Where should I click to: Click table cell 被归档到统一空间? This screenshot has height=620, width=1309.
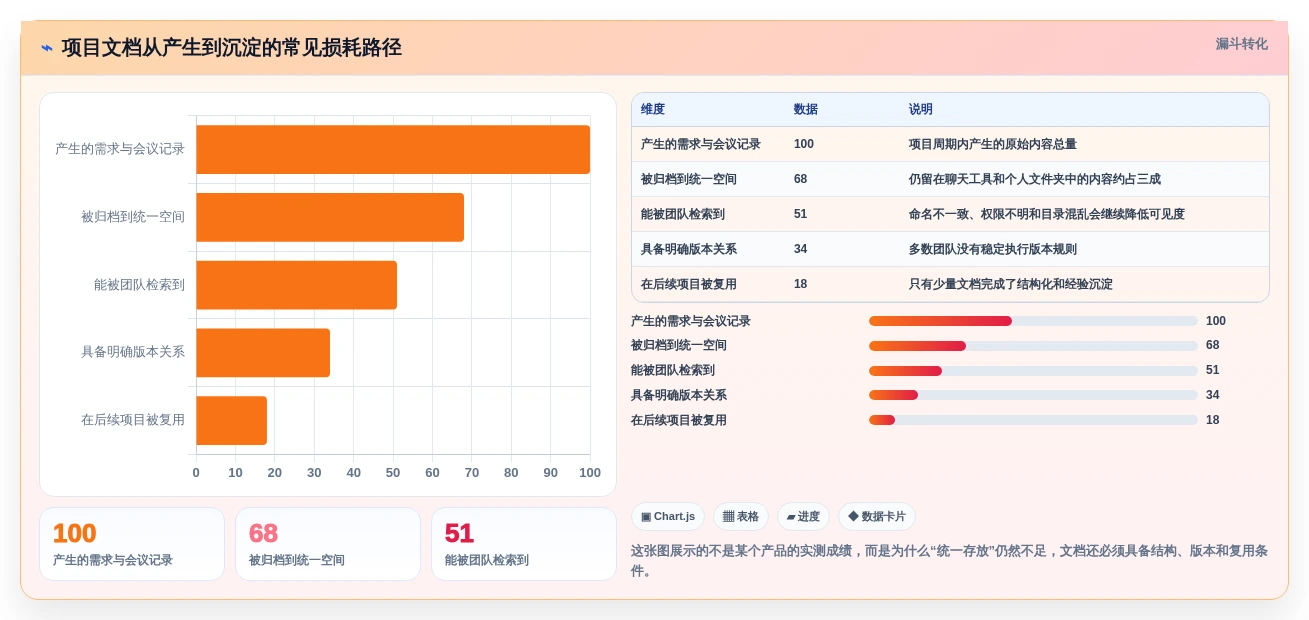click(x=689, y=179)
